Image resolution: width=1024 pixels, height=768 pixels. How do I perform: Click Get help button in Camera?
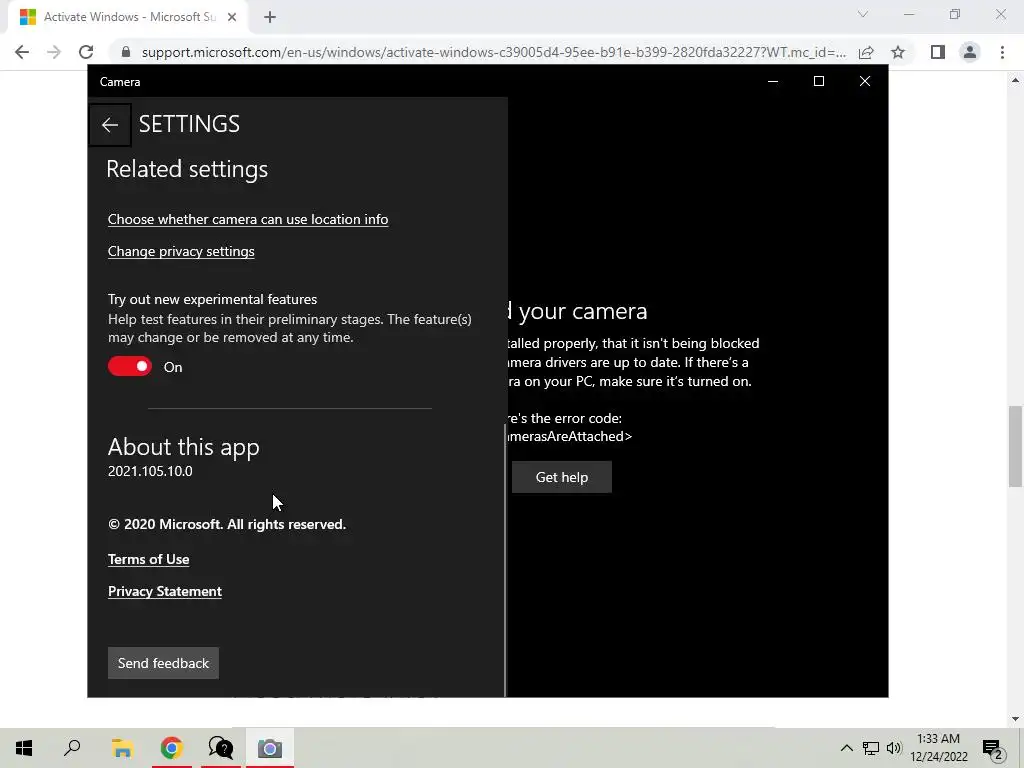click(562, 477)
